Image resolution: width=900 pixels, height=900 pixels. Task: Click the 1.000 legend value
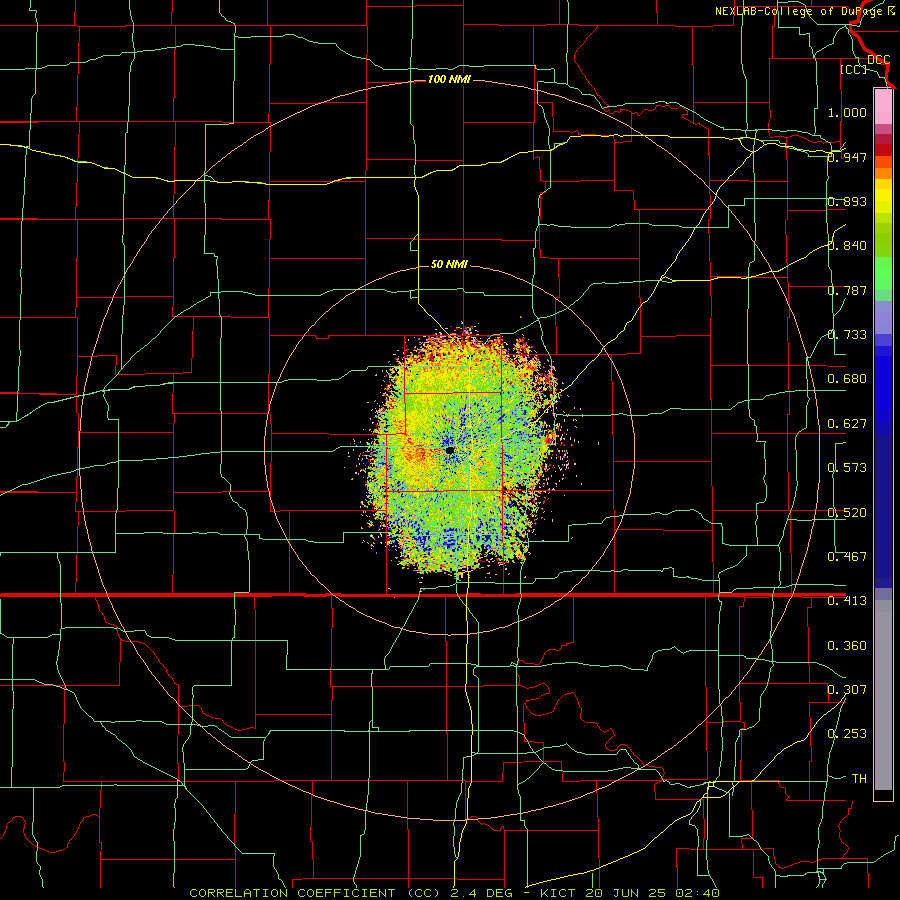[x=847, y=112]
